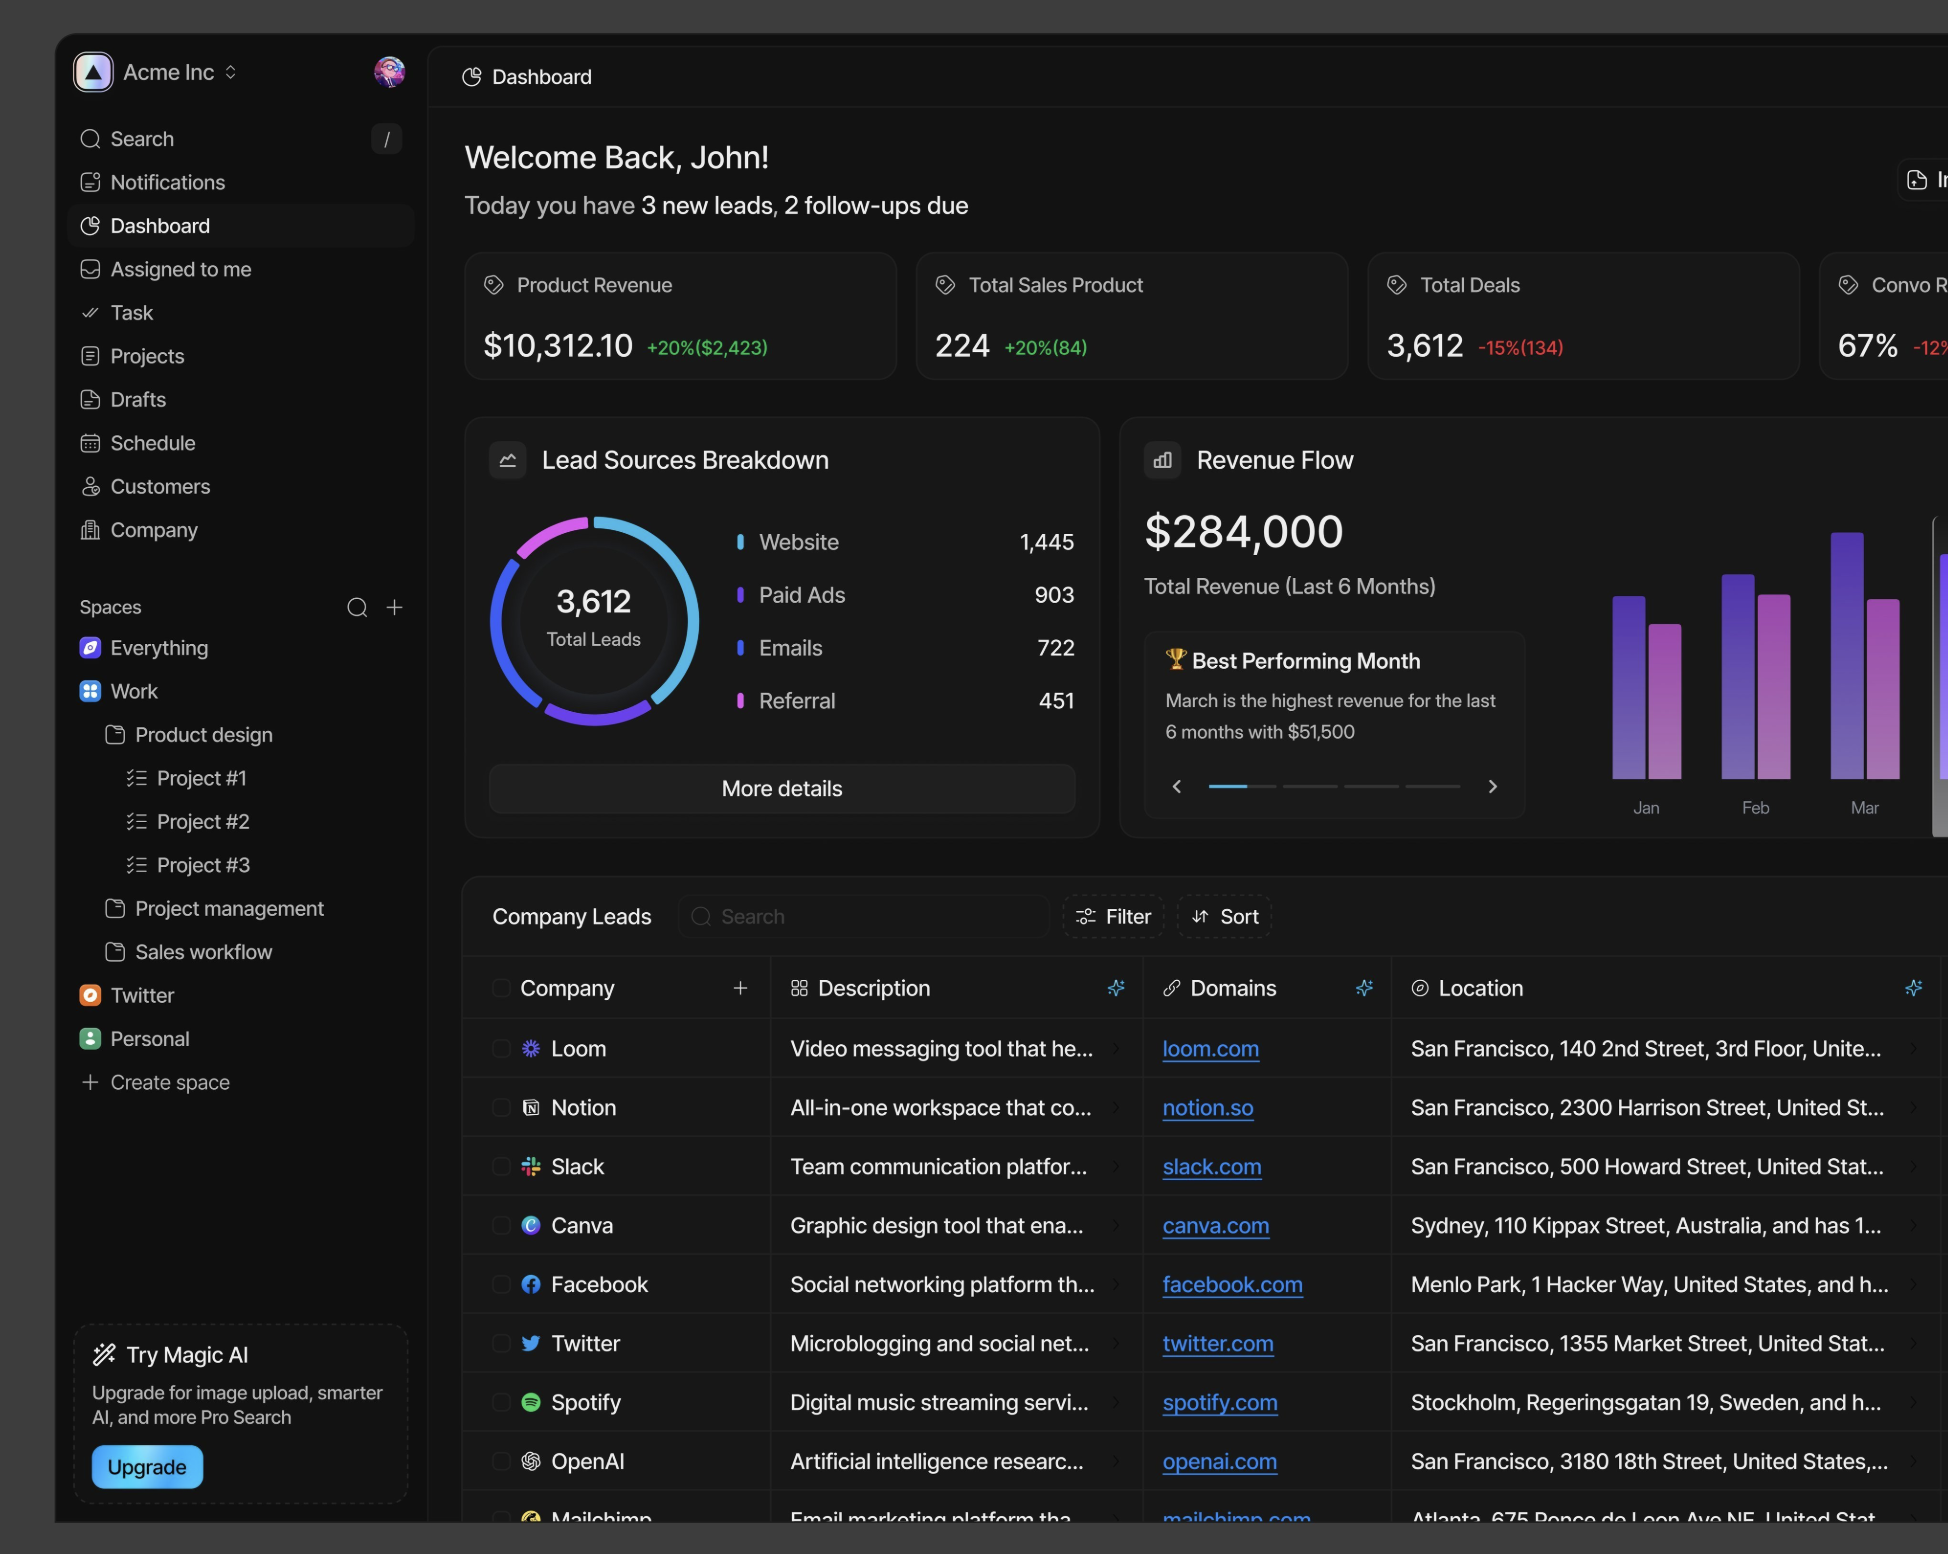Open Notifications in sidebar
This screenshot has height=1554, width=1948.
(241, 182)
